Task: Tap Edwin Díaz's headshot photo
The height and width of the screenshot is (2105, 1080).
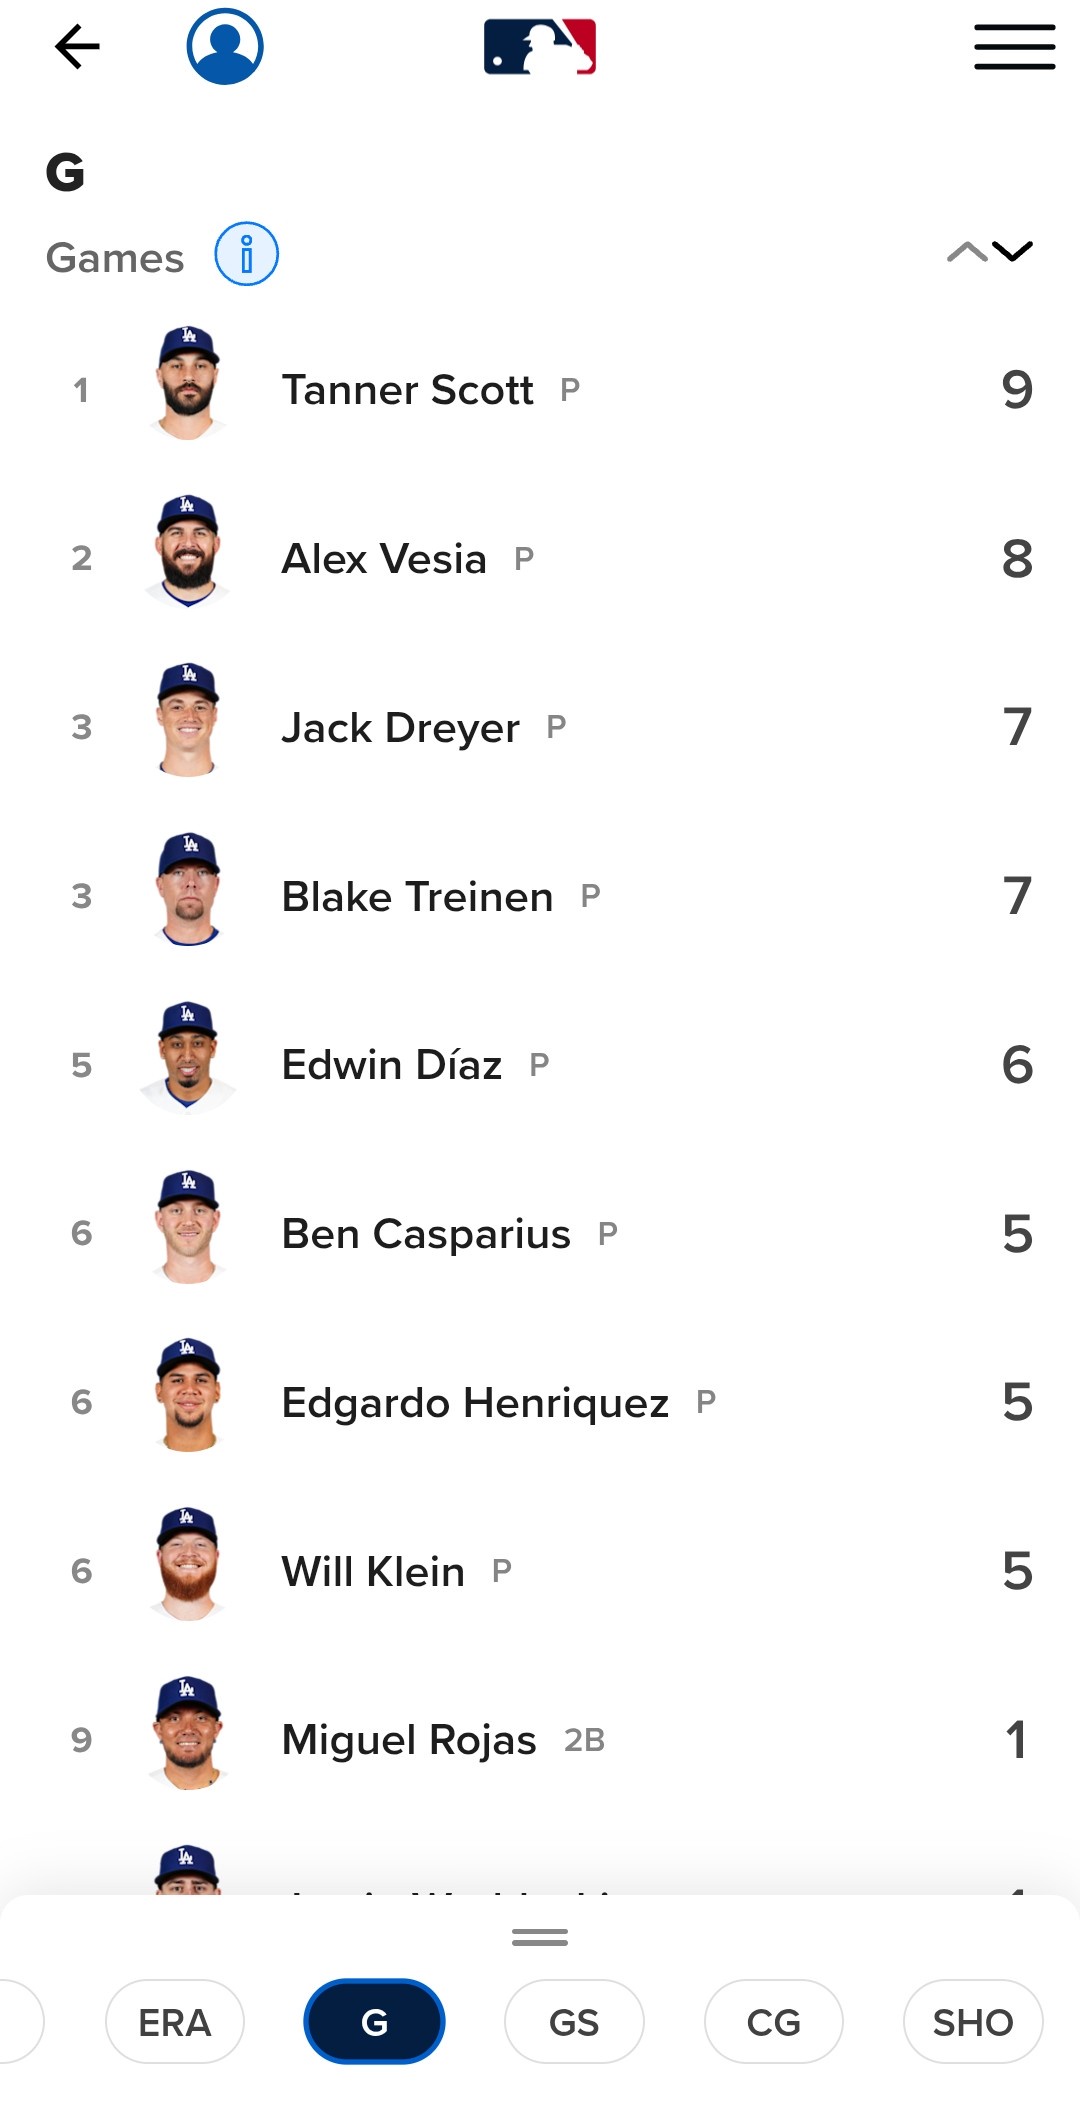Action: 188,1058
